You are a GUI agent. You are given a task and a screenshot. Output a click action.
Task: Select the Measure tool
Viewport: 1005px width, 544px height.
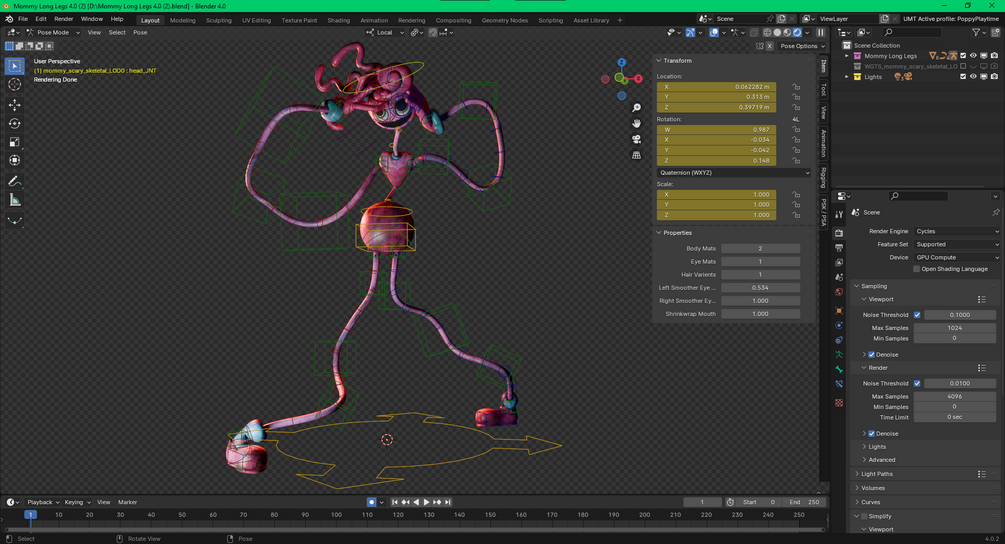tap(15, 201)
